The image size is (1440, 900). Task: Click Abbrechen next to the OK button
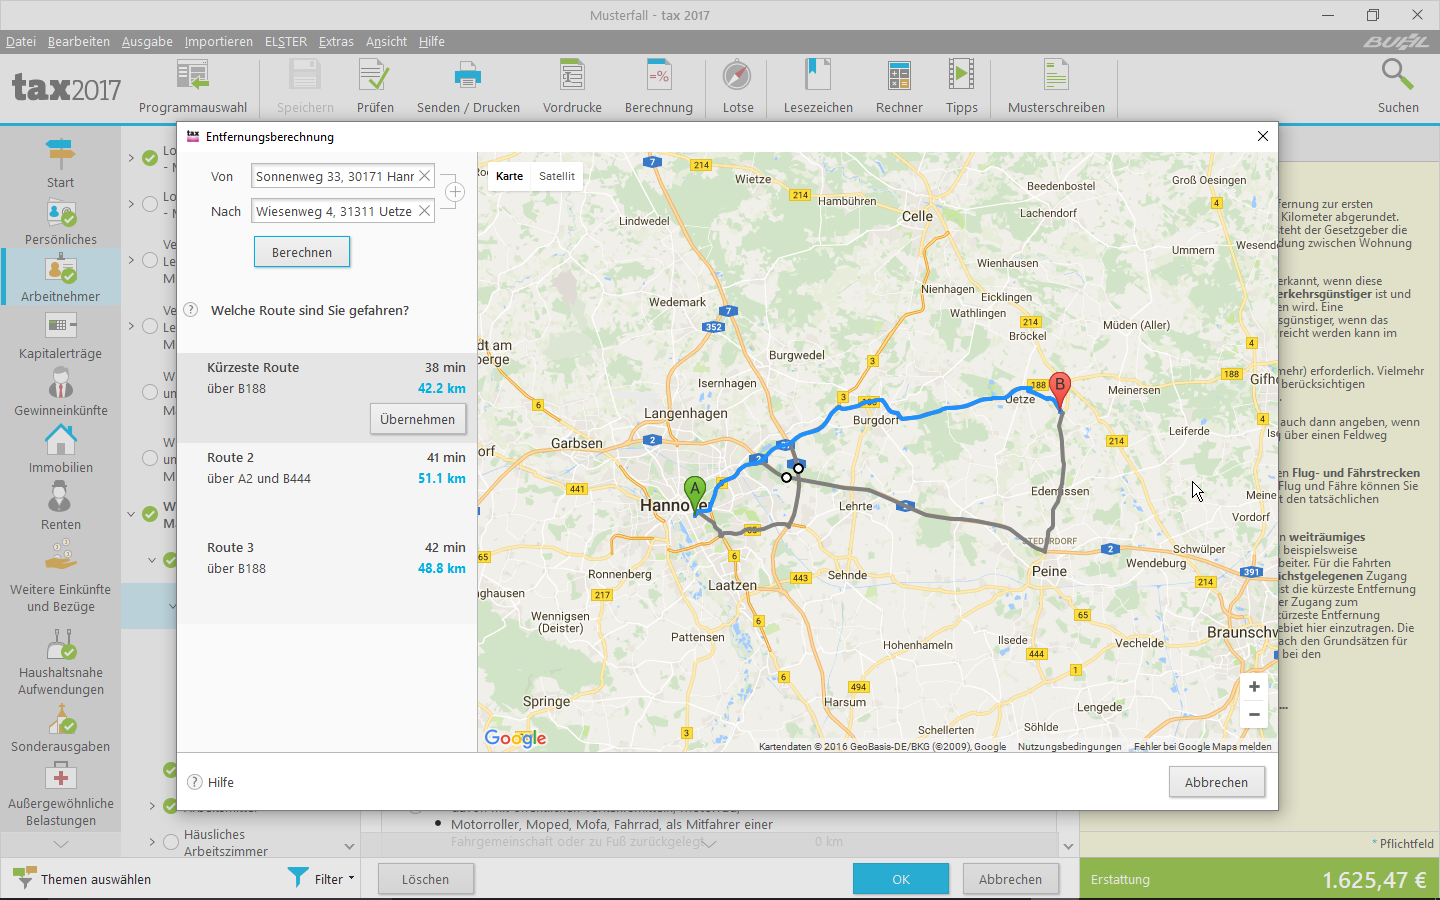(1010, 879)
